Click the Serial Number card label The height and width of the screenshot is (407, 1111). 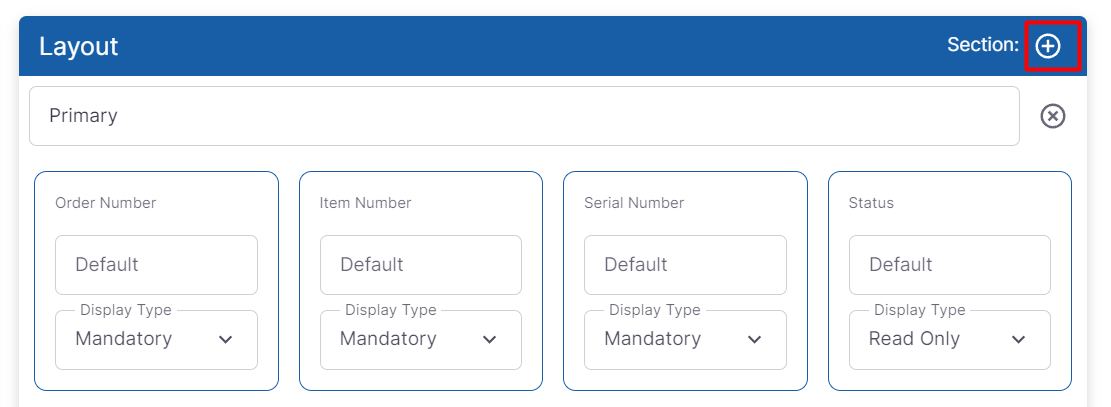634,203
